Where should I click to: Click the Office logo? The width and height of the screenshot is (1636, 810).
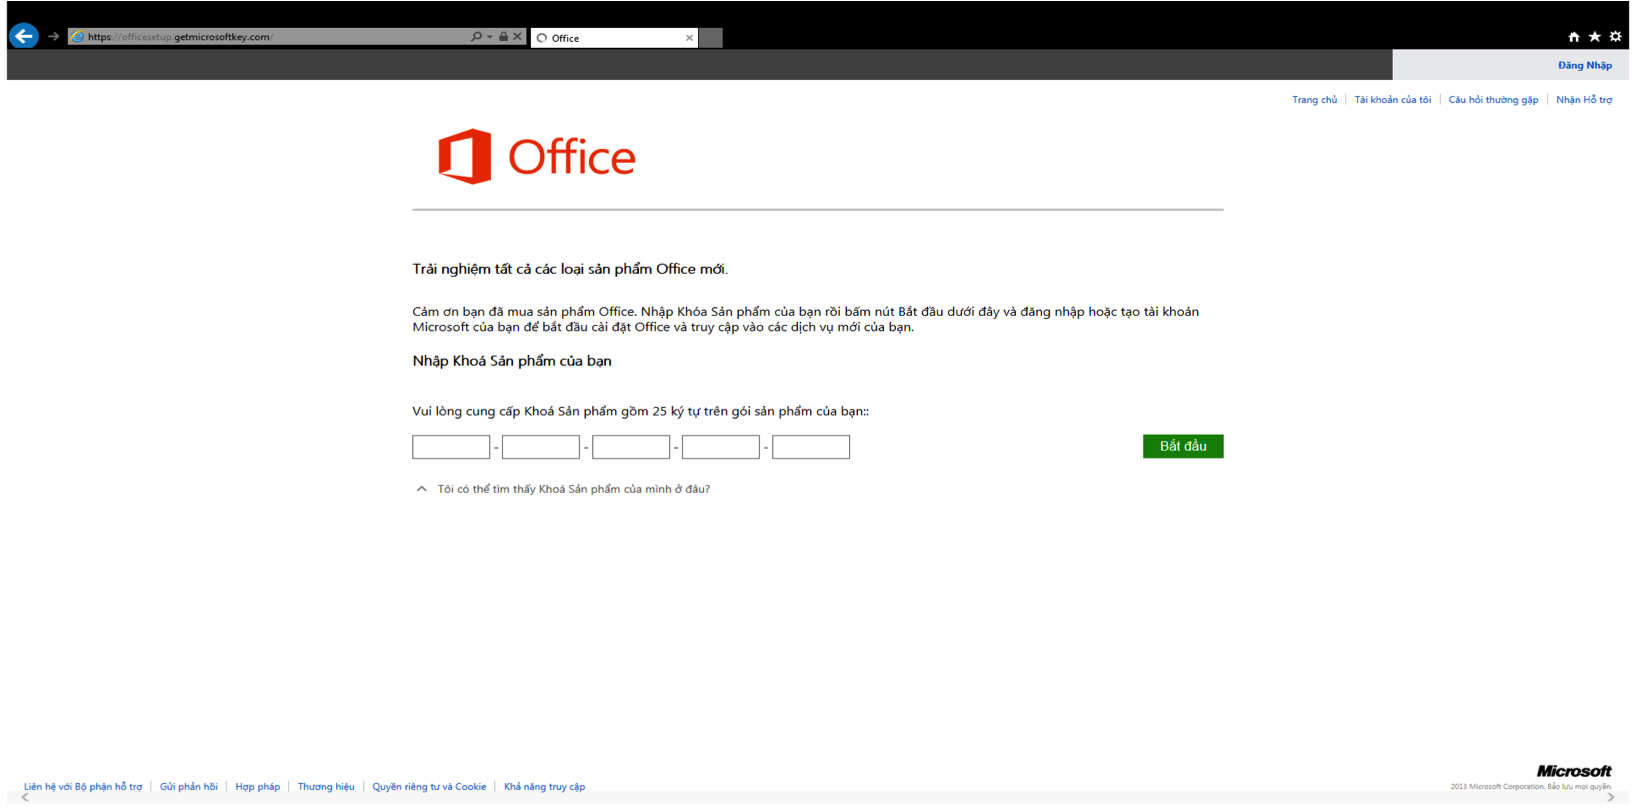[537, 157]
